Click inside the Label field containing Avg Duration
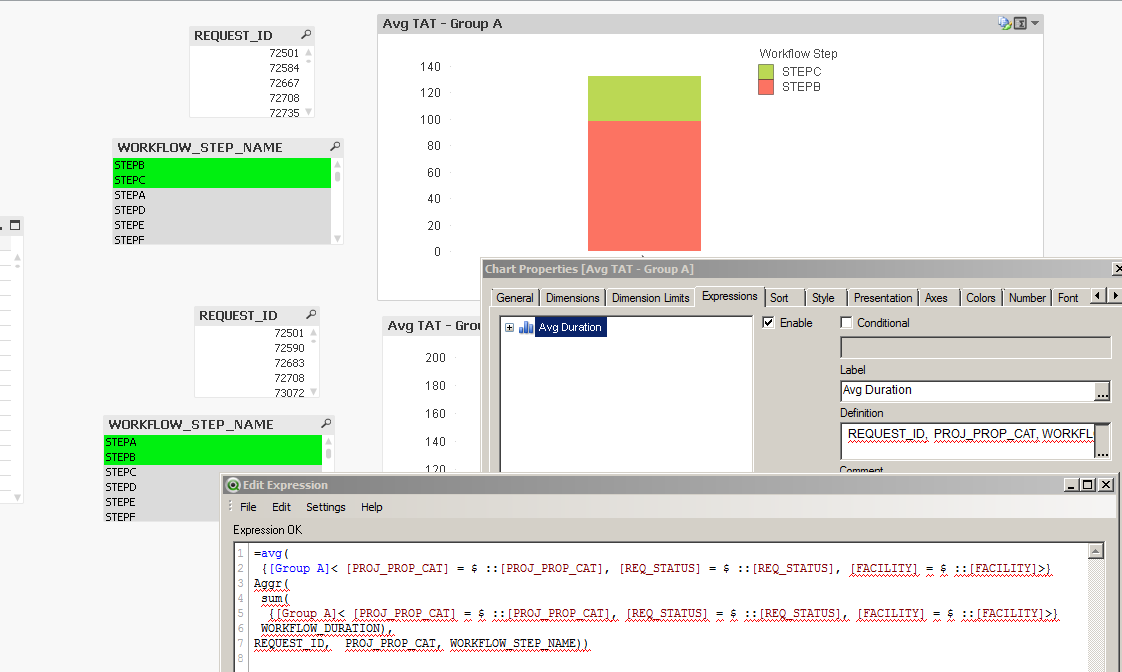The image size is (1122, 672). point(965,391)
